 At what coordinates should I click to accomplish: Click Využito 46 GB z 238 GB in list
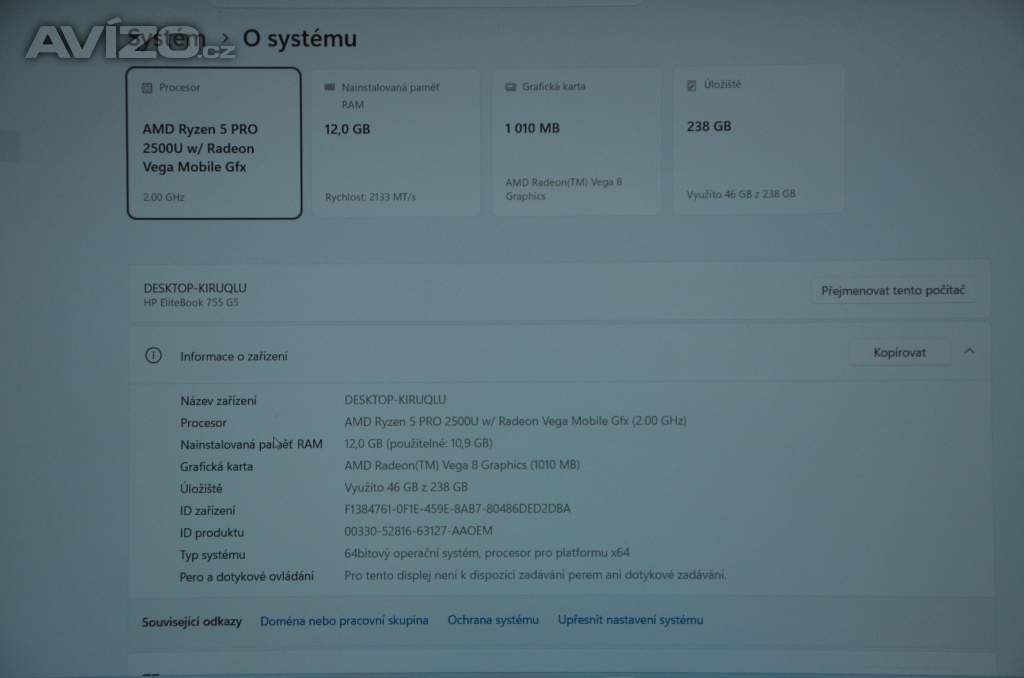coord(406,487)
